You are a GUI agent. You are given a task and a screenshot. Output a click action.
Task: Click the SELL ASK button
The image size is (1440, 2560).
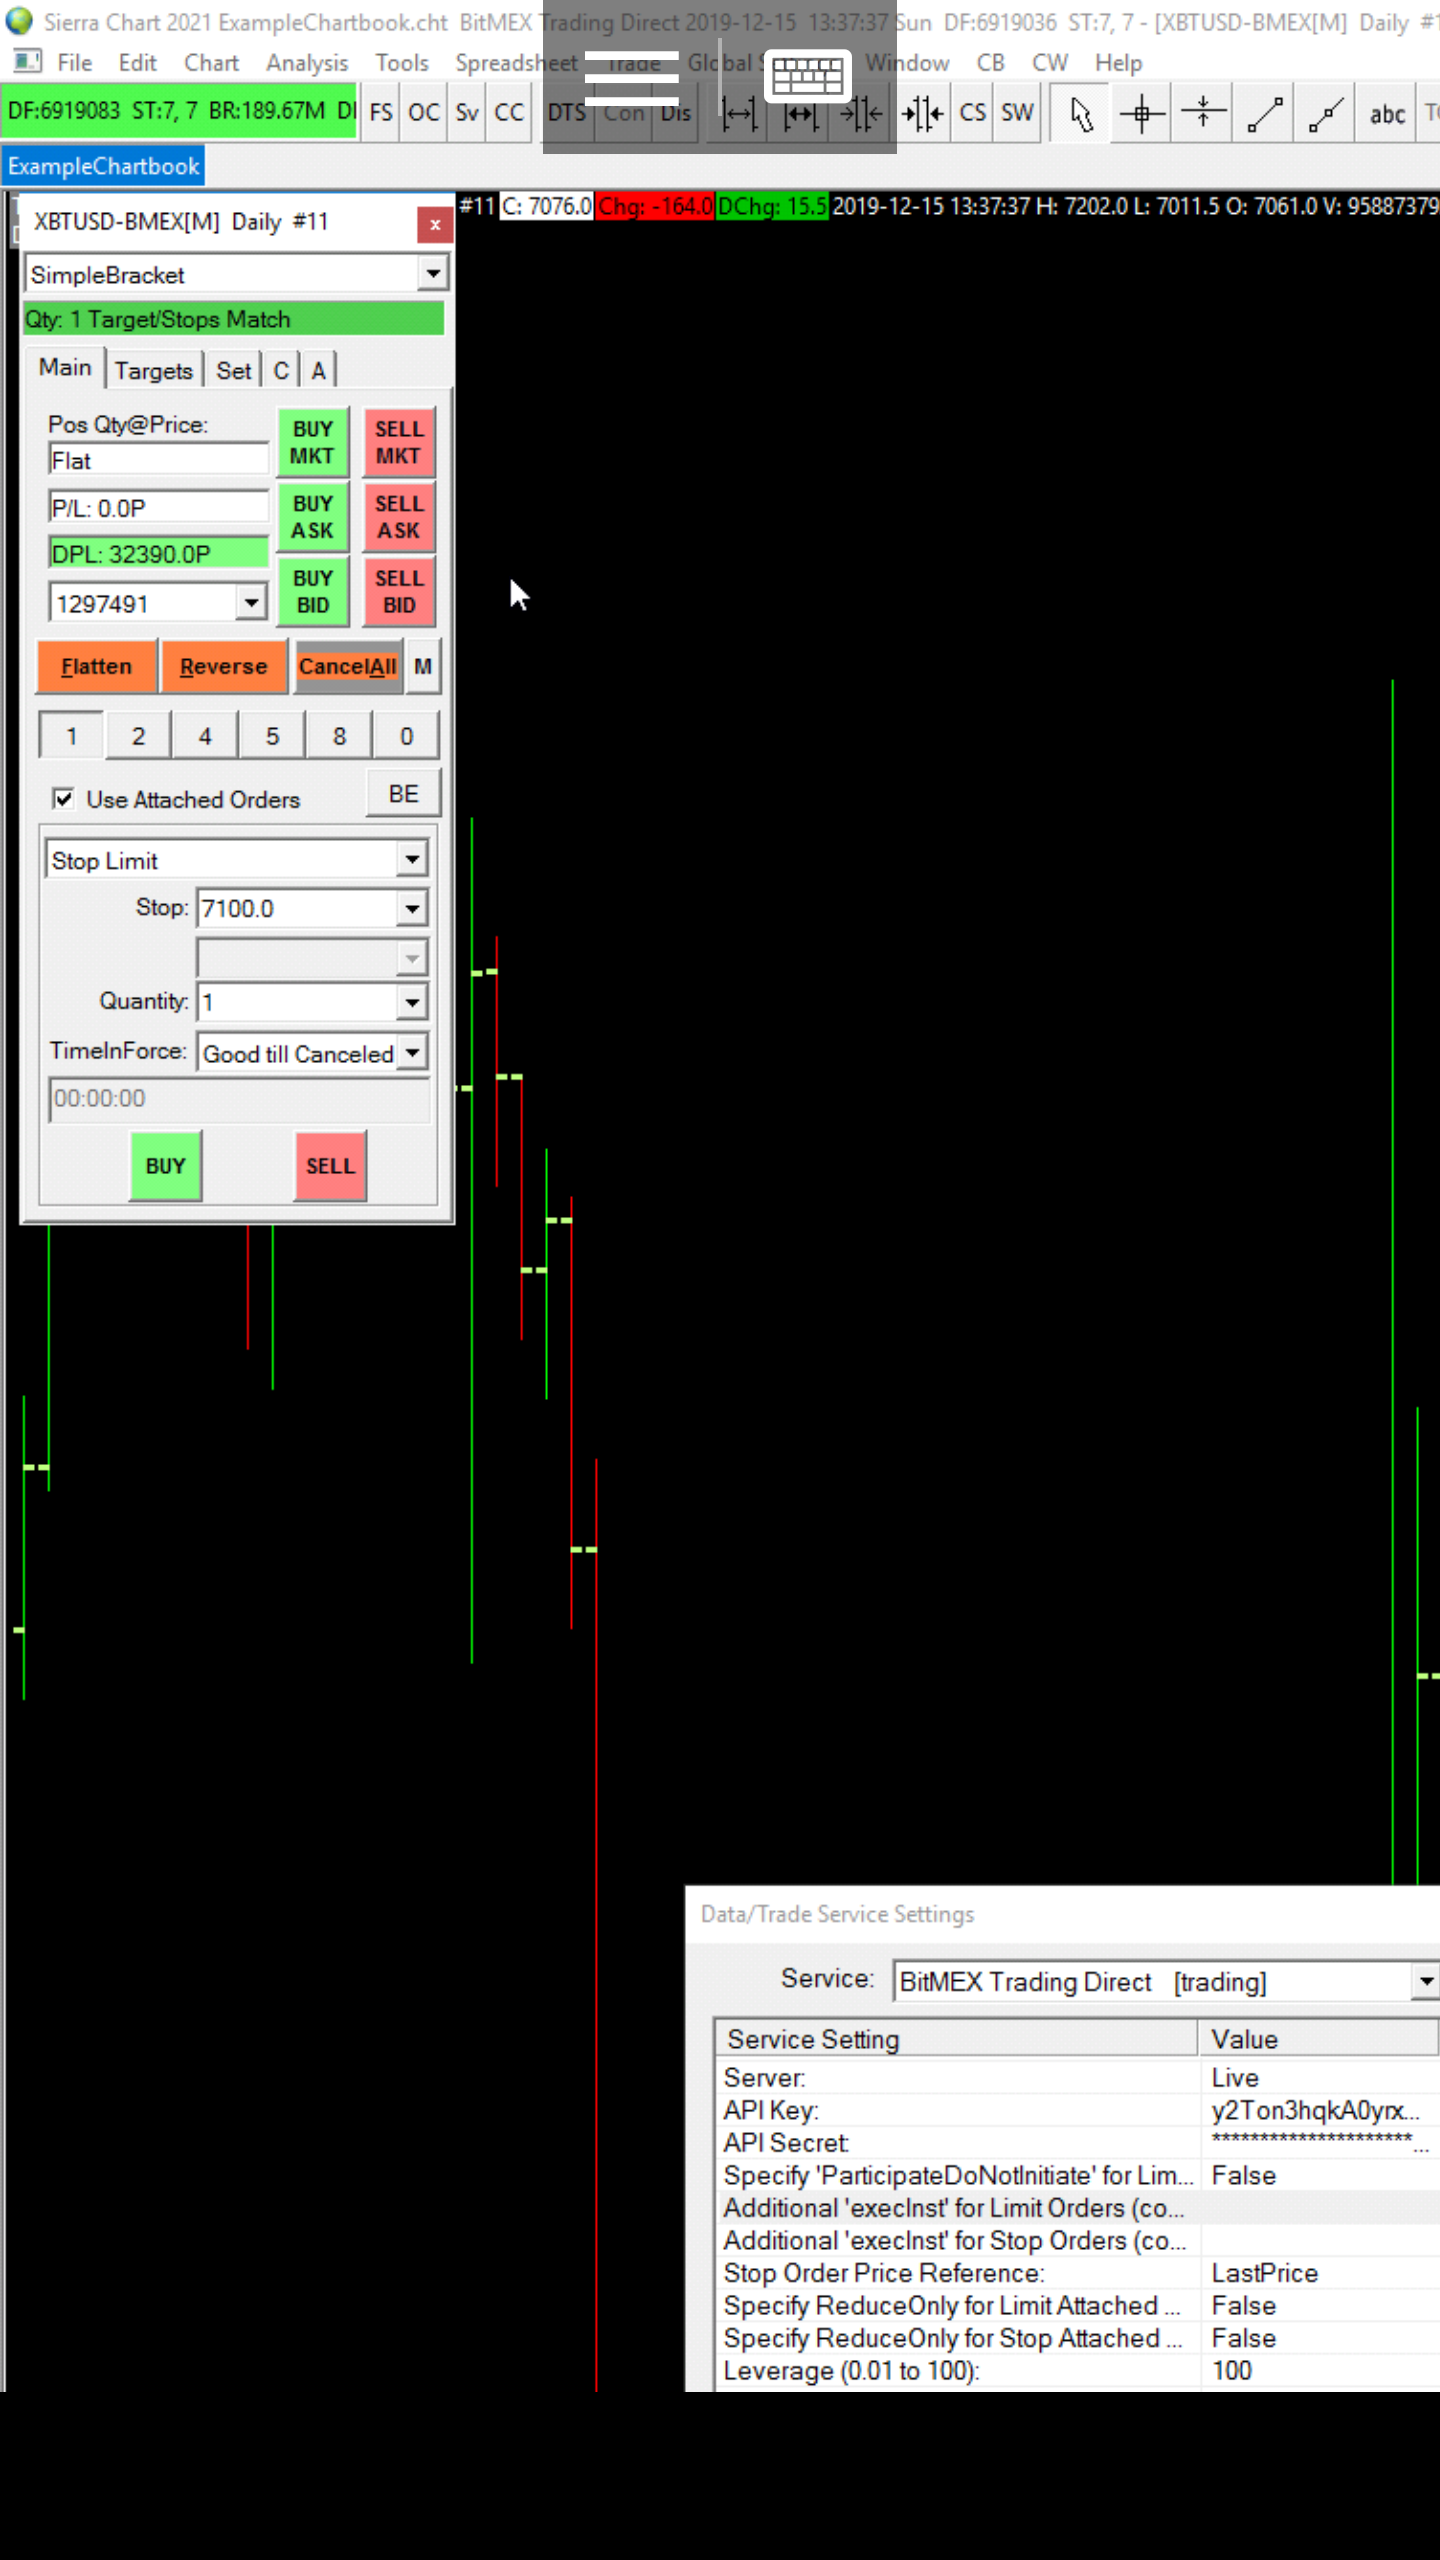pyautogui.click(x=399, y=517)
